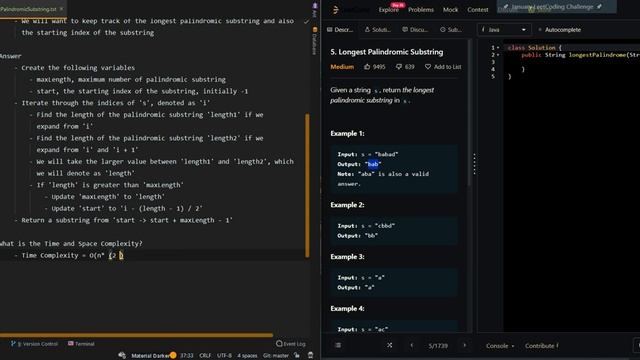The height and width of the screenshot is (360, 640).
Task: Click the description panel scrollbar
Action: 469,112
